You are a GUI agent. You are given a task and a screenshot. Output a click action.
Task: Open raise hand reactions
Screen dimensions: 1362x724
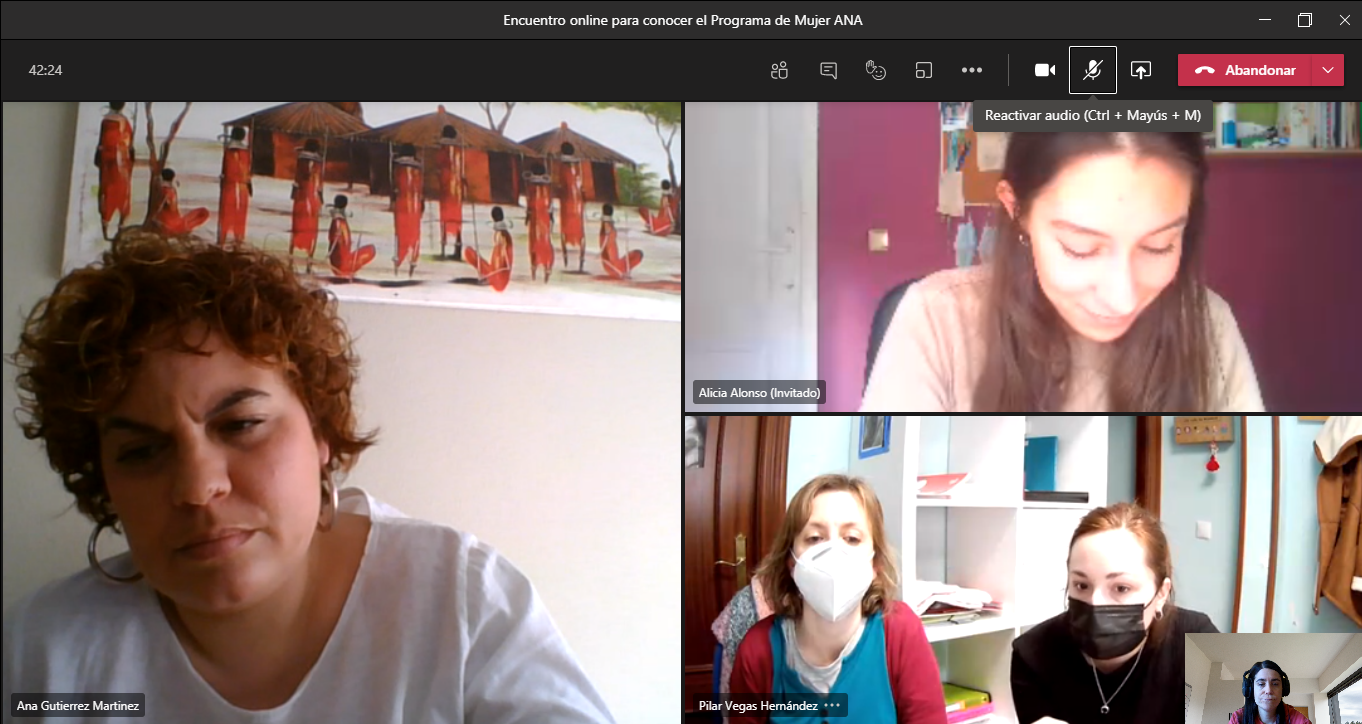tap(876, 70)
